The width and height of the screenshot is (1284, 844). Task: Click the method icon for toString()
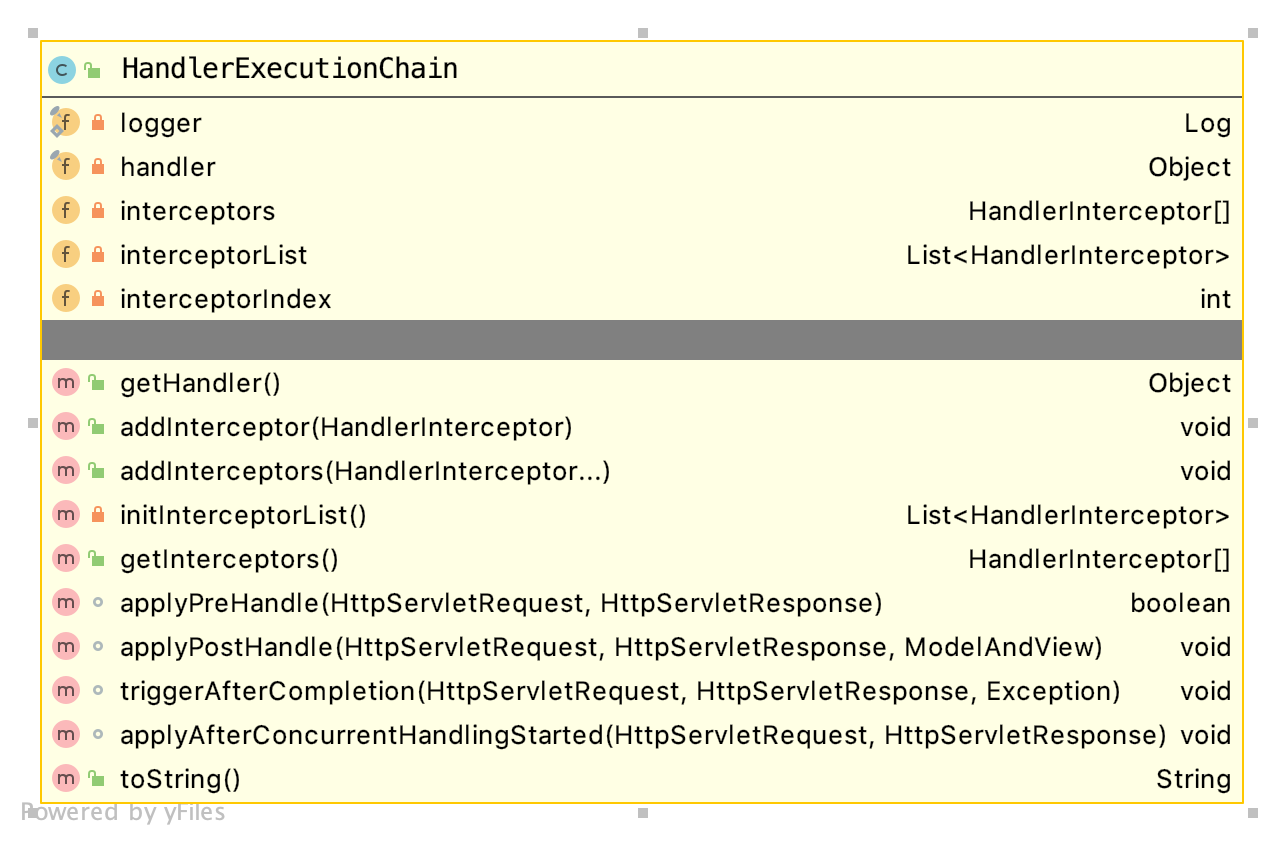[x=65, y=779]
